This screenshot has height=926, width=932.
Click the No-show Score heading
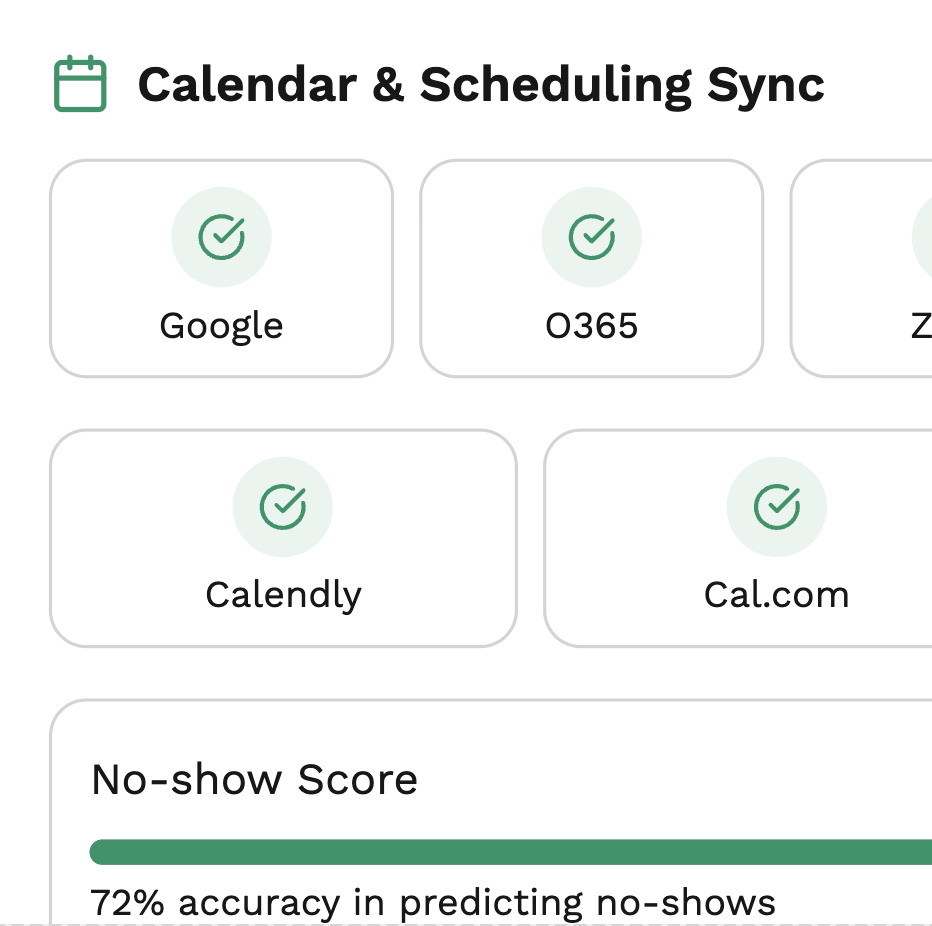[253, 779]
